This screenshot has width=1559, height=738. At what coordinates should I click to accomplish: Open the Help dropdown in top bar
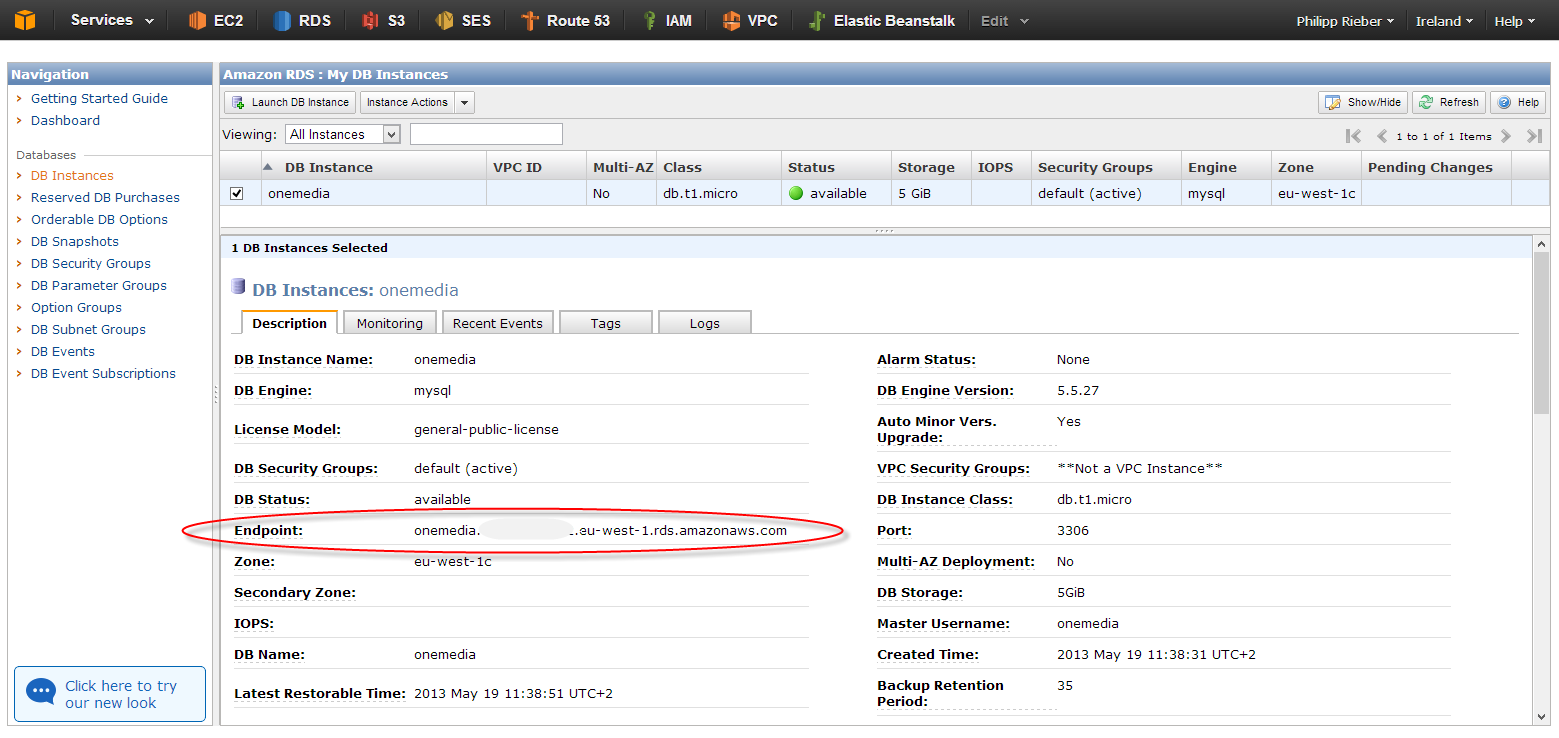point(1514,21)
